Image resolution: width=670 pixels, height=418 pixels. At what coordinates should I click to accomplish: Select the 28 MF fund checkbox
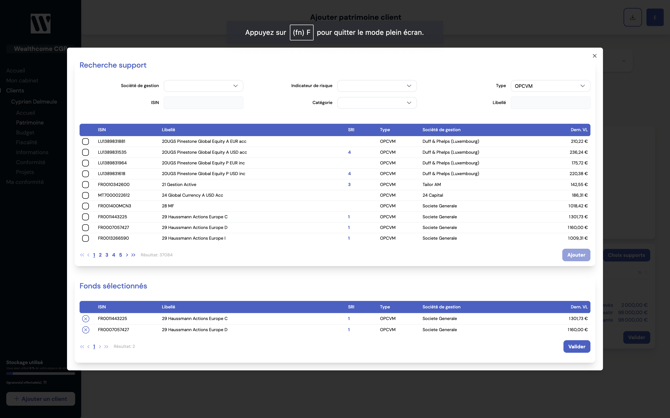click(x=86, y=206)
